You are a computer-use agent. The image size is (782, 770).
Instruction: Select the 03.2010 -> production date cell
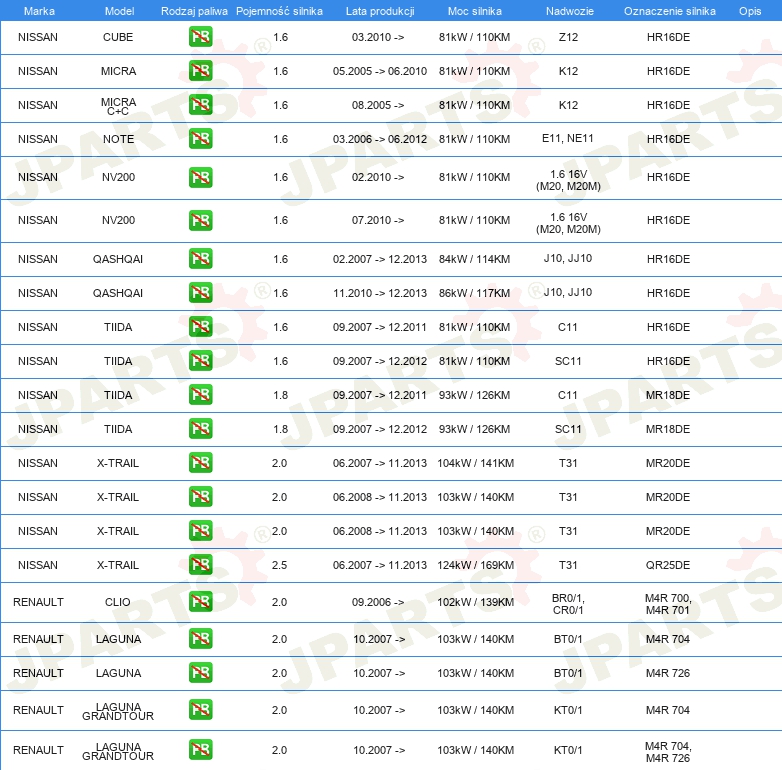[378, 37]
